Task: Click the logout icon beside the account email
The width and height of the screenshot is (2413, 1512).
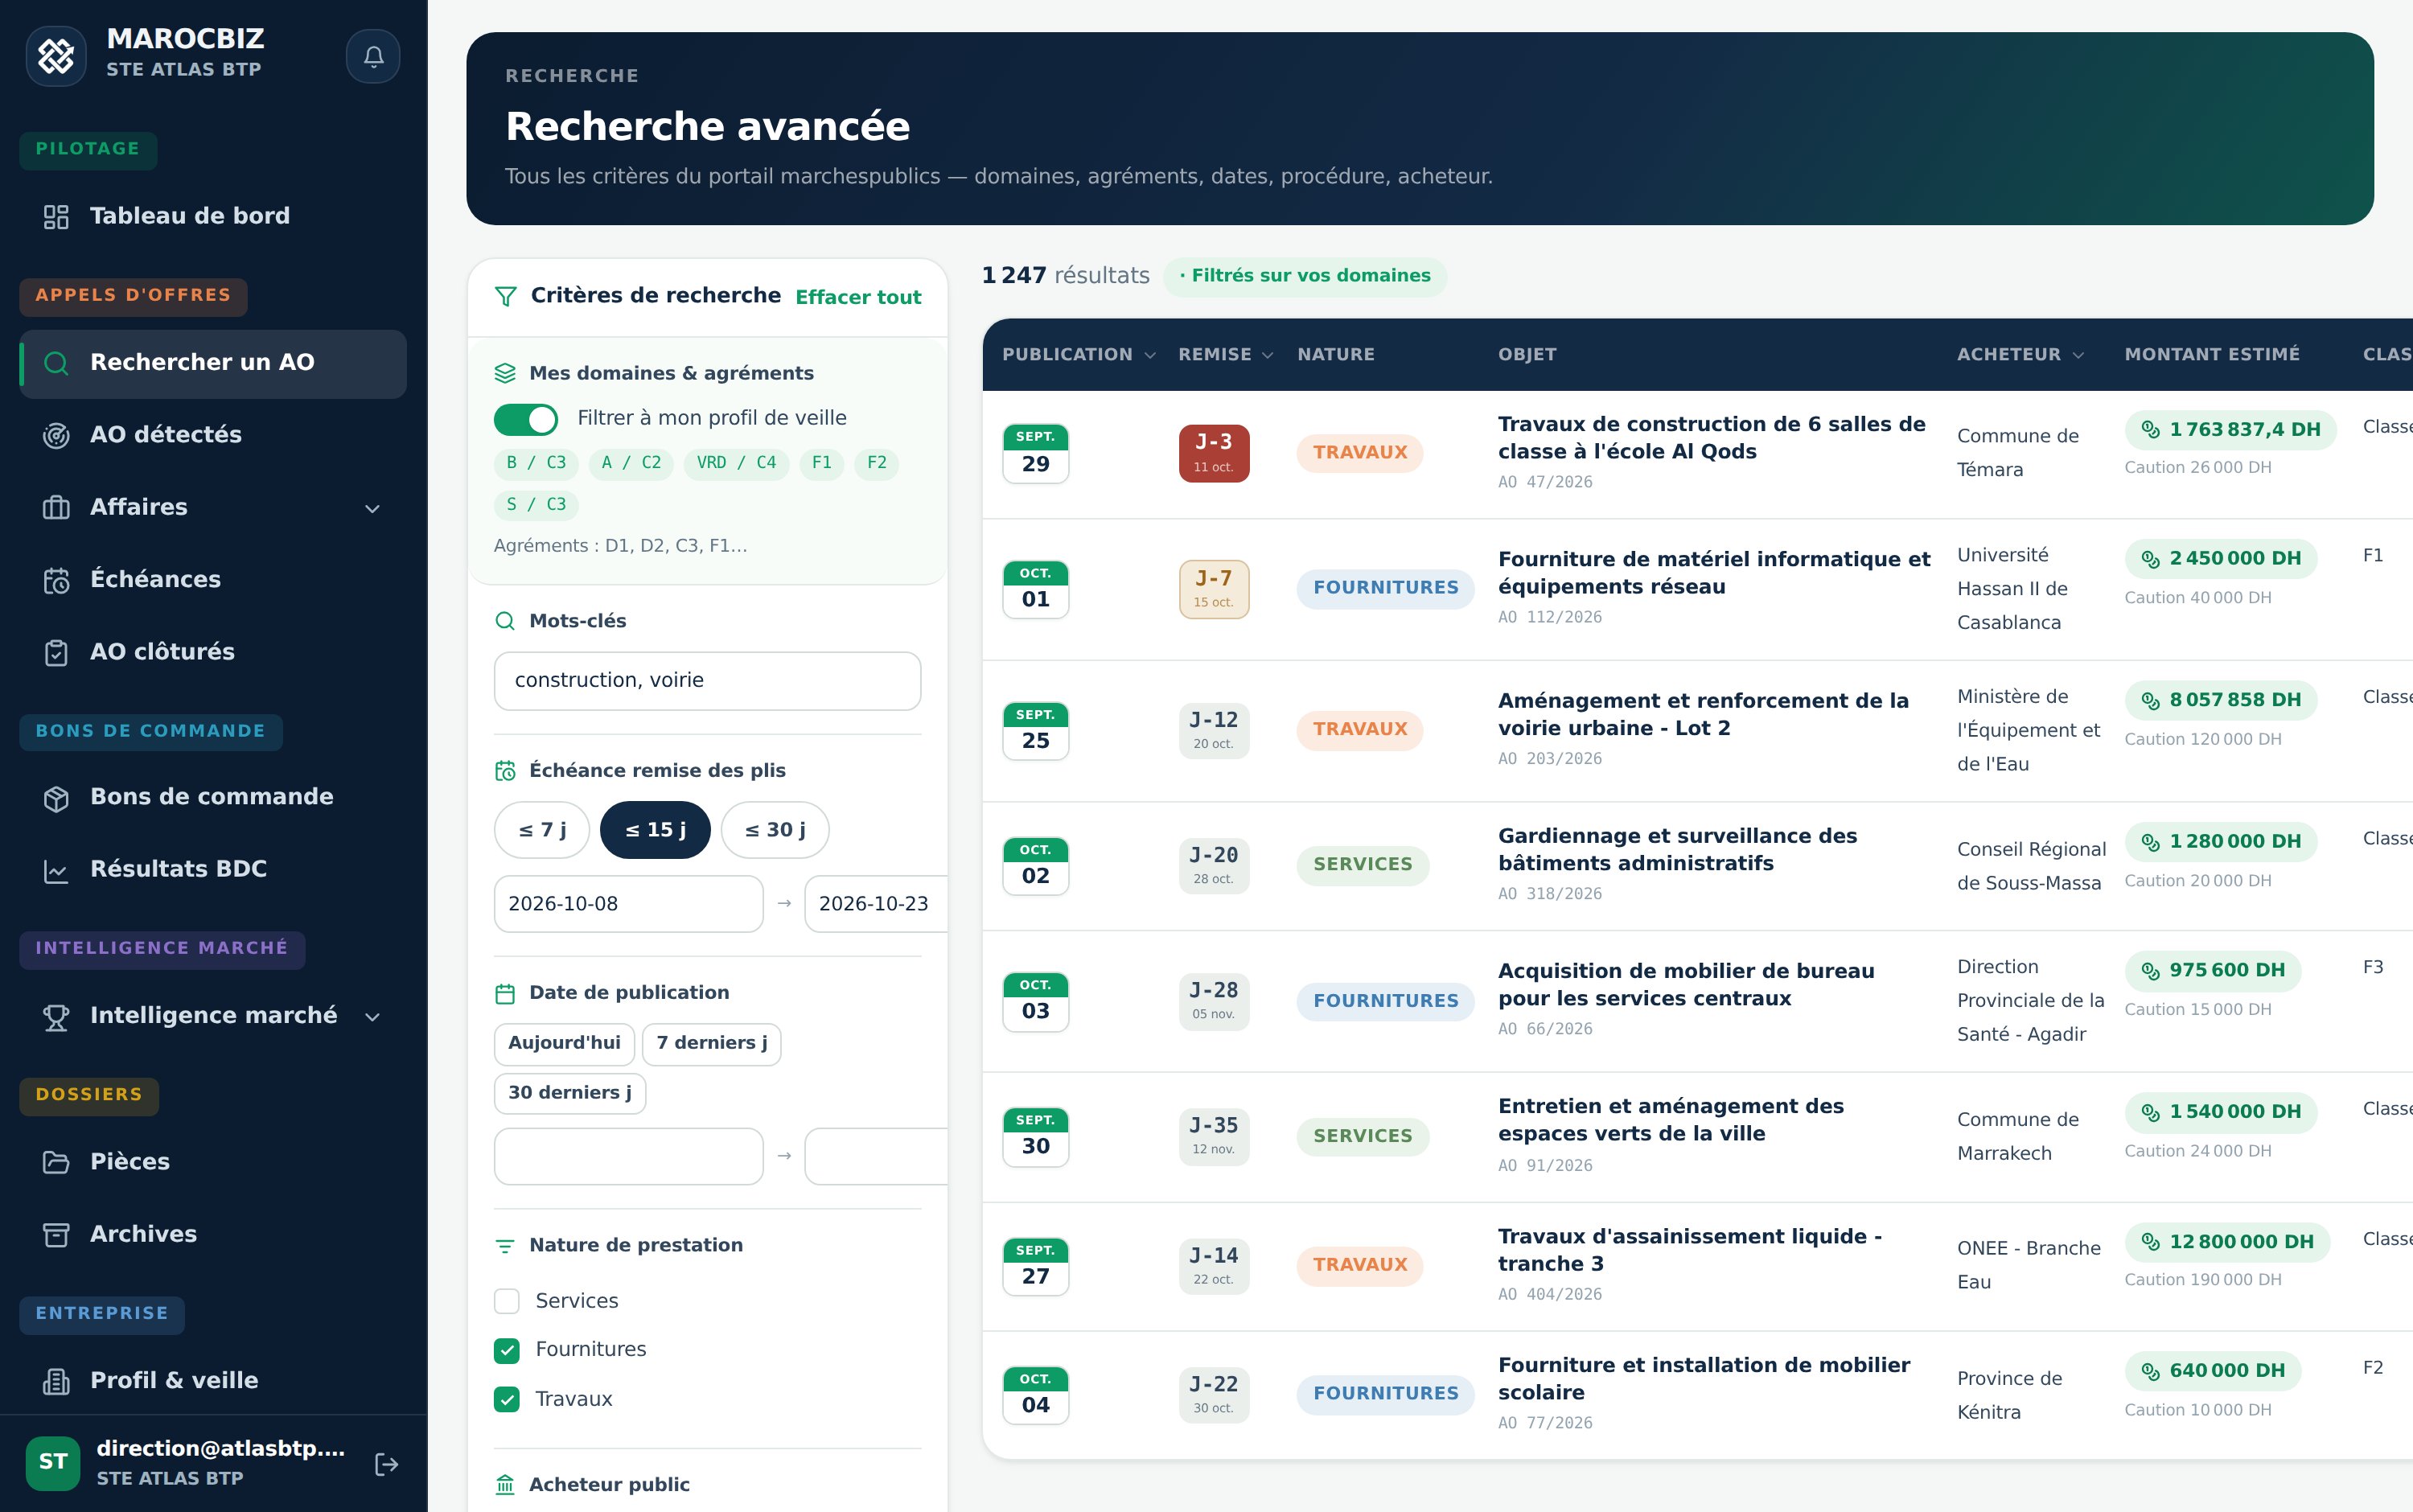Action: pyautogui.click(x=386, y=1464)
